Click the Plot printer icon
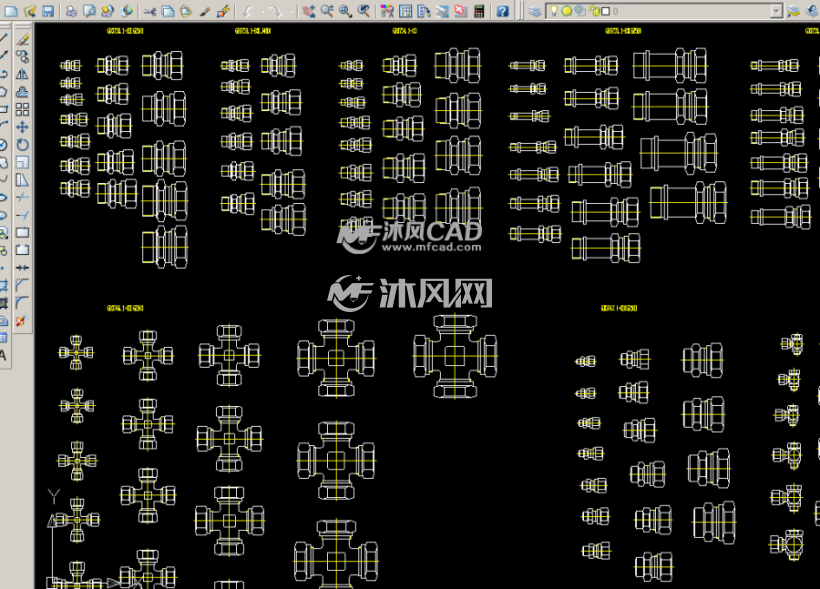820x589 pixels. tap(71, 10)
